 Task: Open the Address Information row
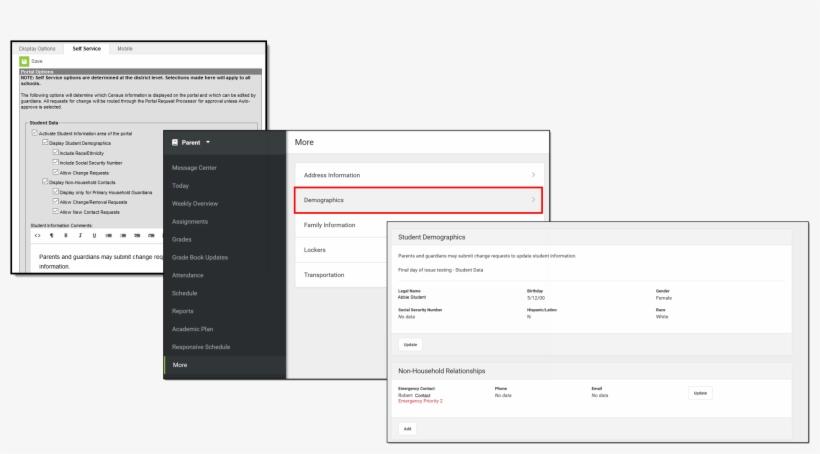pos(418,175)
